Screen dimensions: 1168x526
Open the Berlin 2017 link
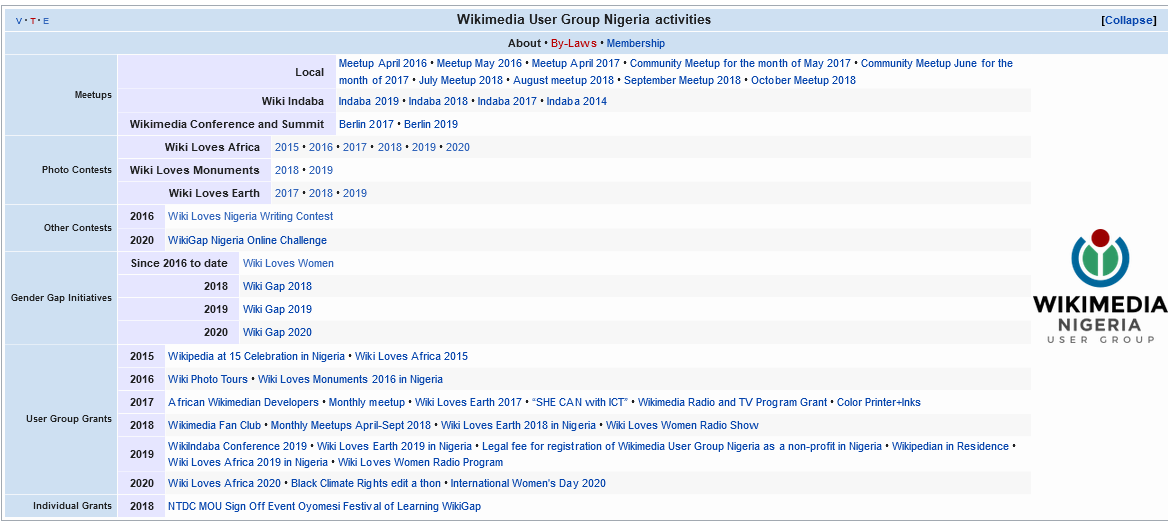point(366,124)
